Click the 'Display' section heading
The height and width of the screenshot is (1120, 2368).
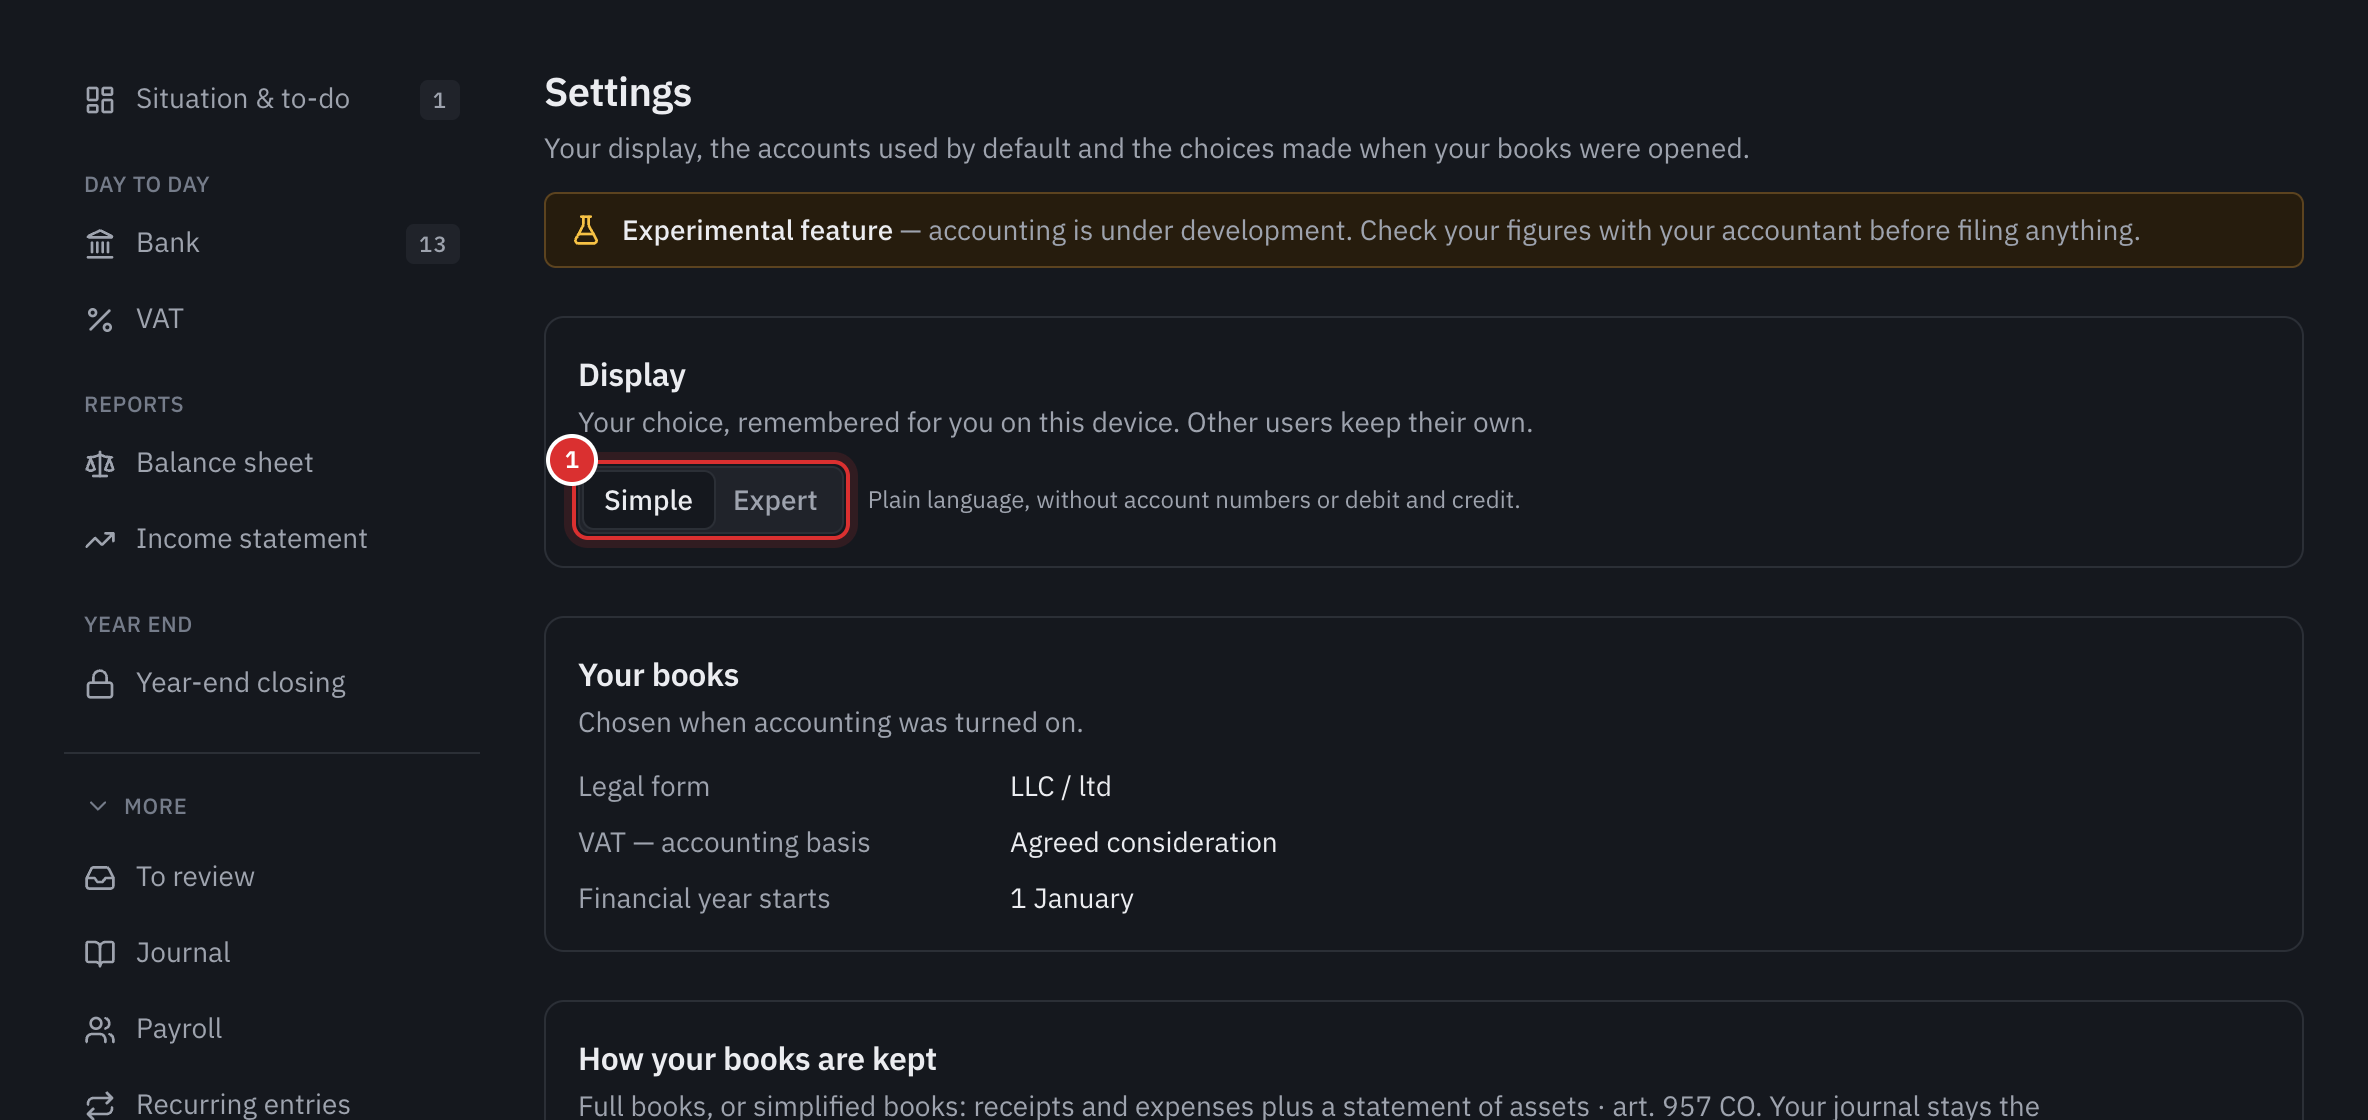point(632,375)
